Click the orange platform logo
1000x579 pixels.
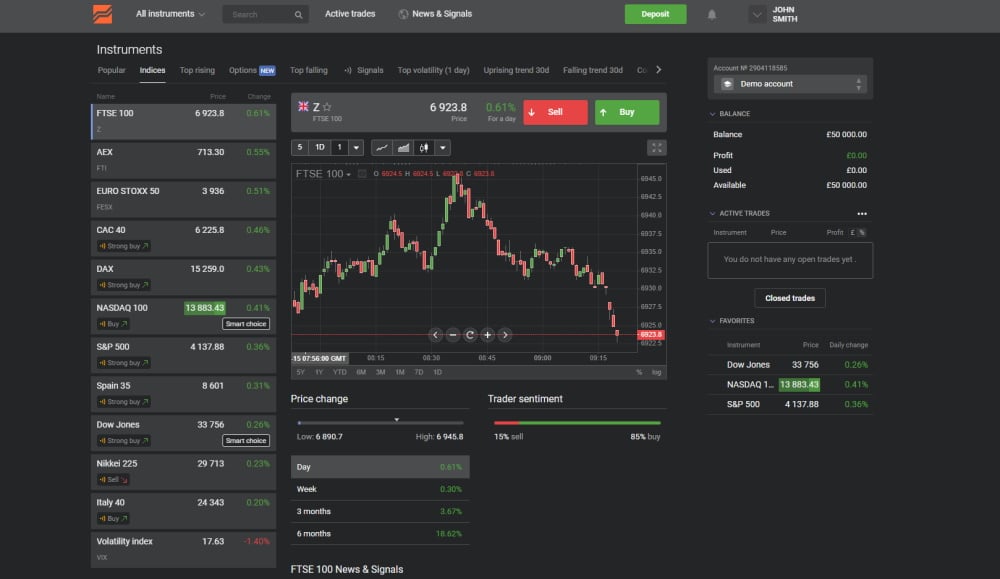click(102, 14)
